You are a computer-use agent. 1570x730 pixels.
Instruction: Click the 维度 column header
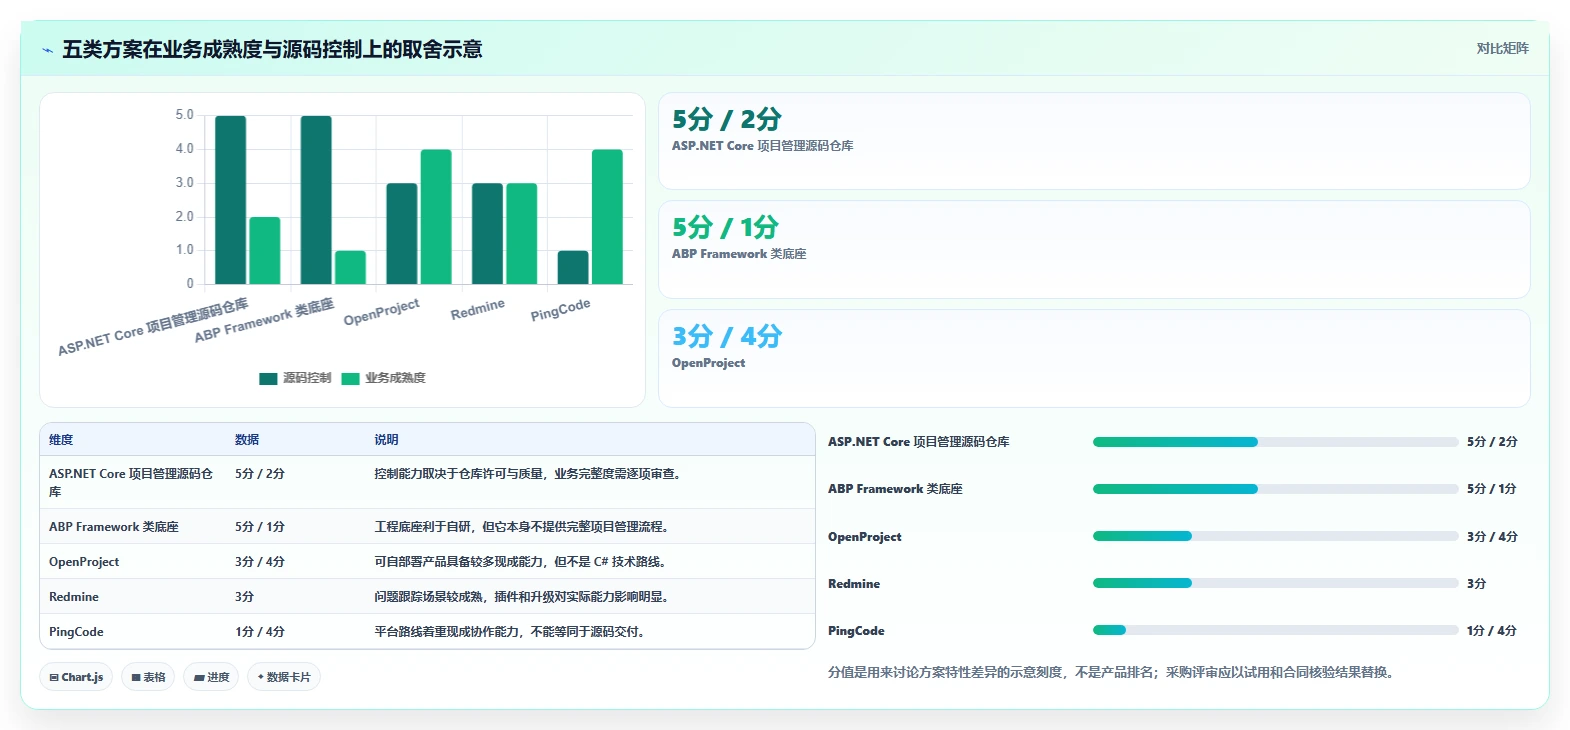click(x=61, y=440)
